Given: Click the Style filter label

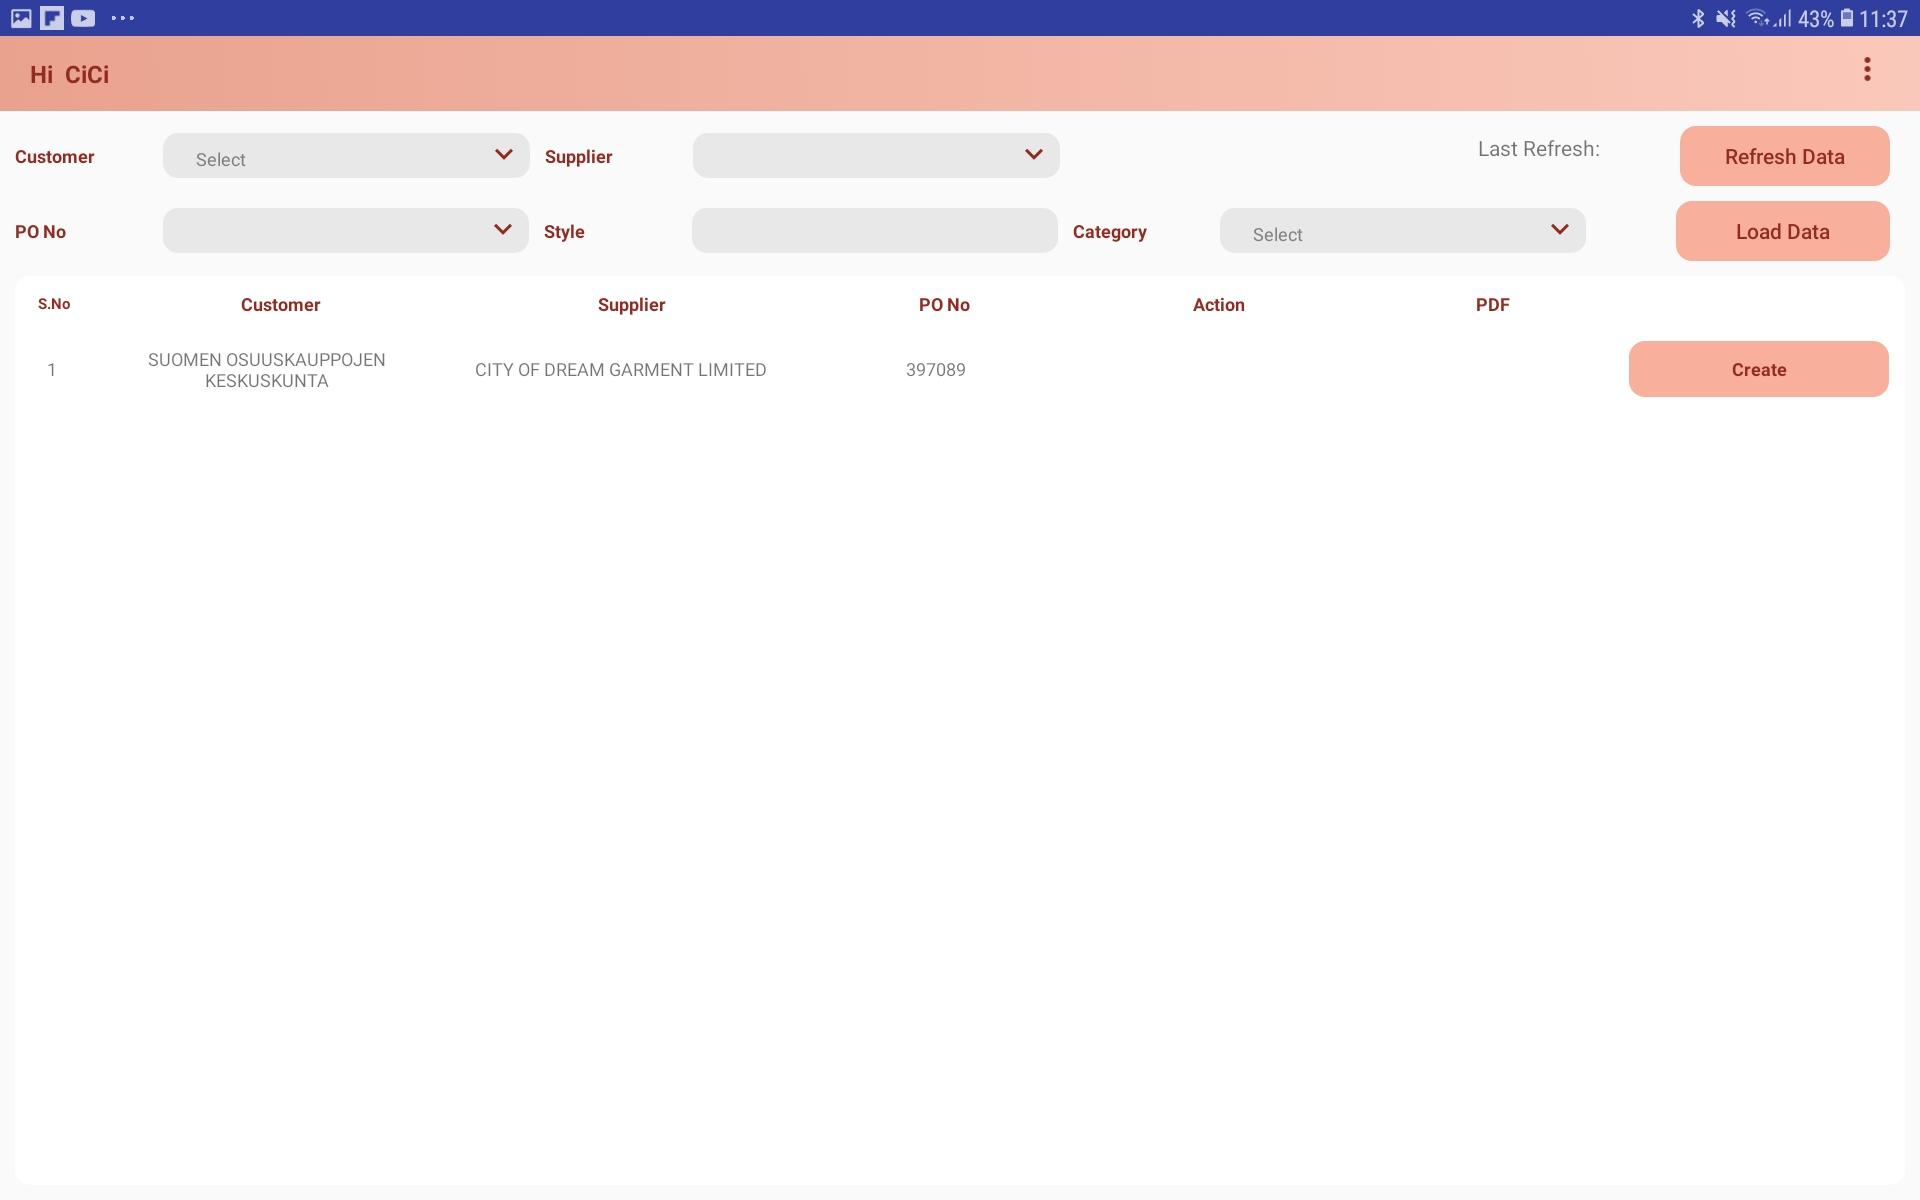Looking at the screenshot, I should [564, 232].
